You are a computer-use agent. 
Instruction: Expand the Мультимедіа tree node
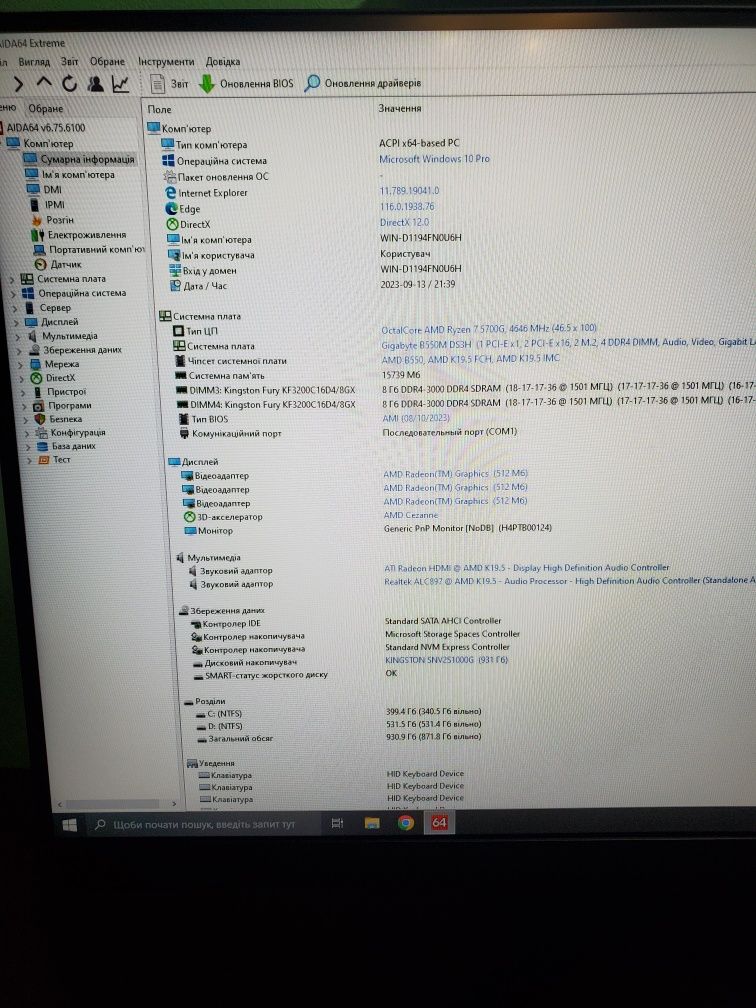tap(18, 337)
